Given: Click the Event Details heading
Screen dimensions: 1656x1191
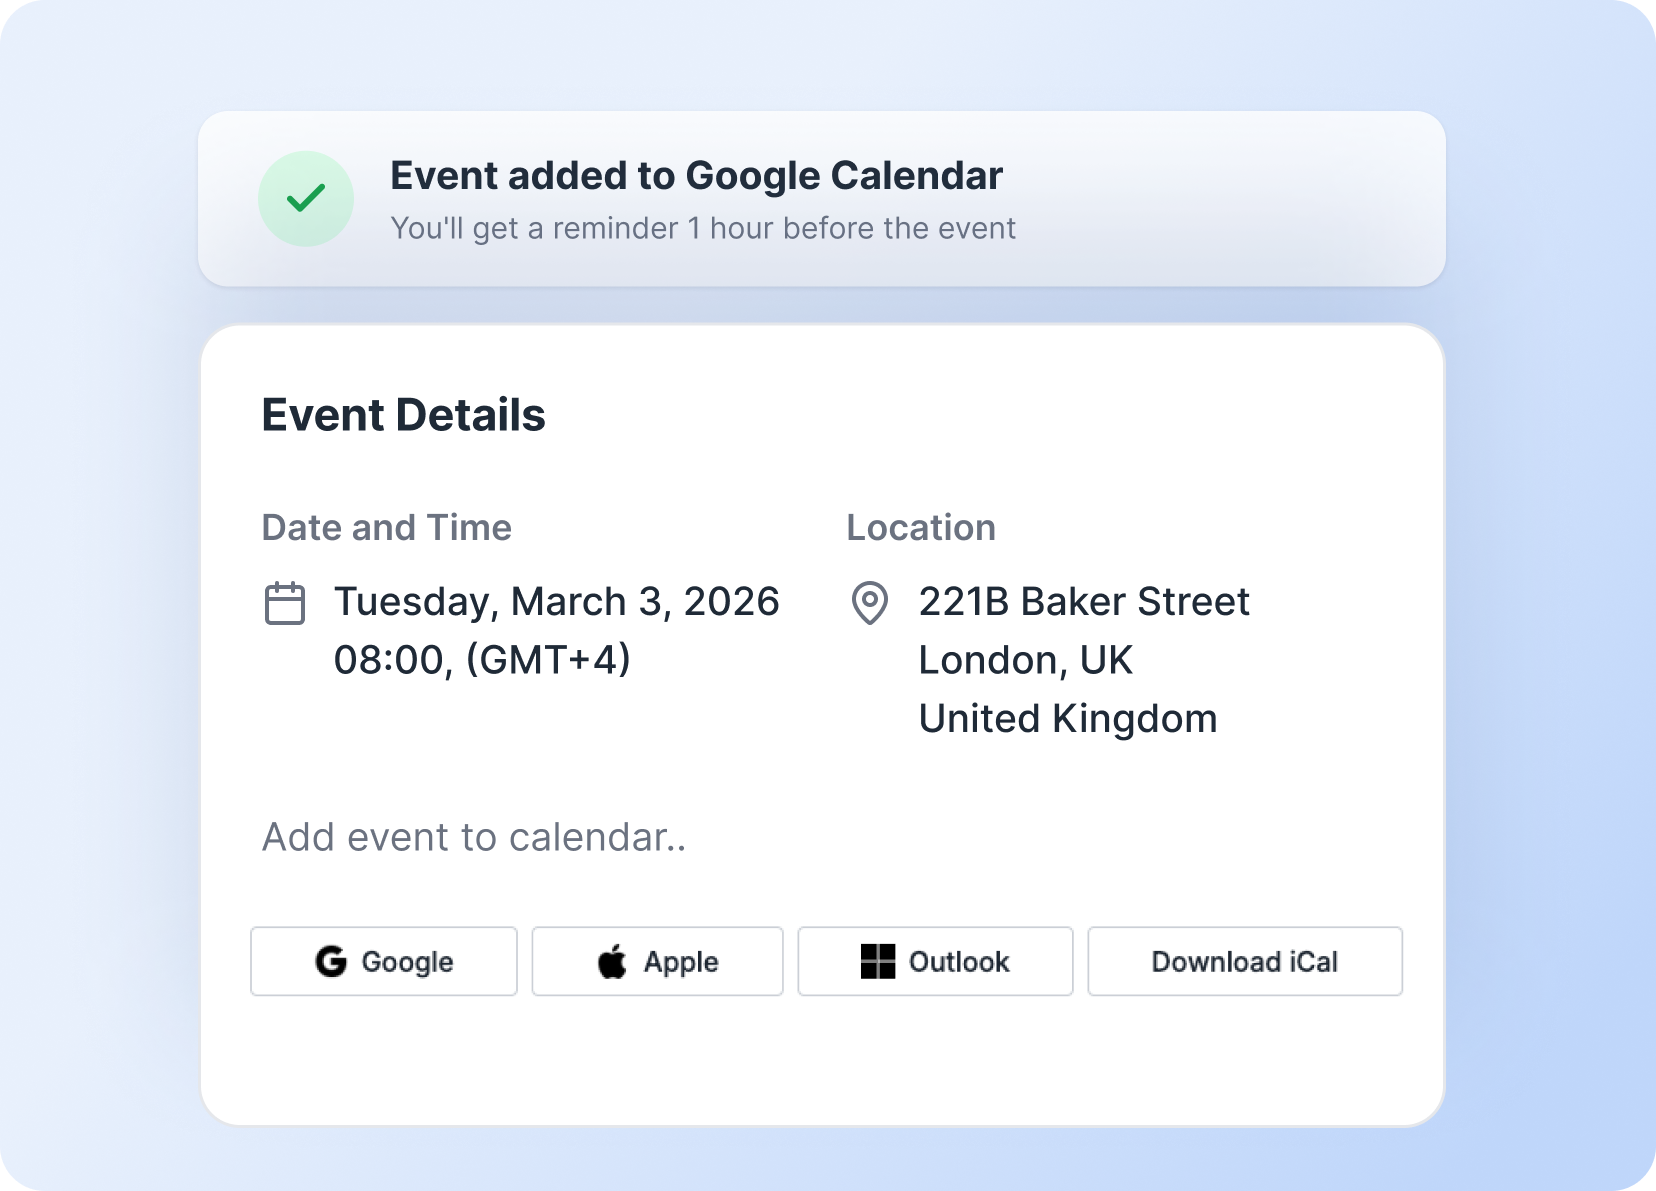Looking at the screenshot, I should click(x=404, y=414).
